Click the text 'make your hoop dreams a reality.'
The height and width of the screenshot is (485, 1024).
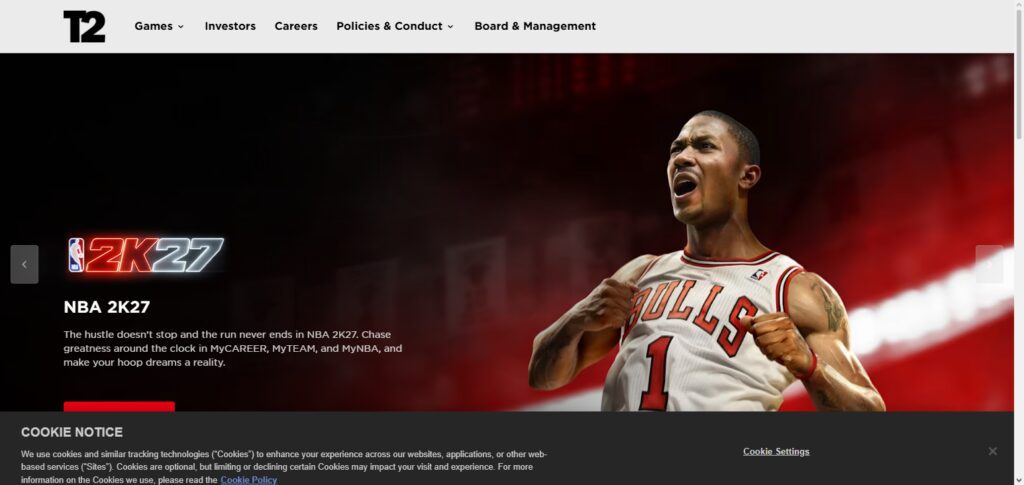coord(144,362)
